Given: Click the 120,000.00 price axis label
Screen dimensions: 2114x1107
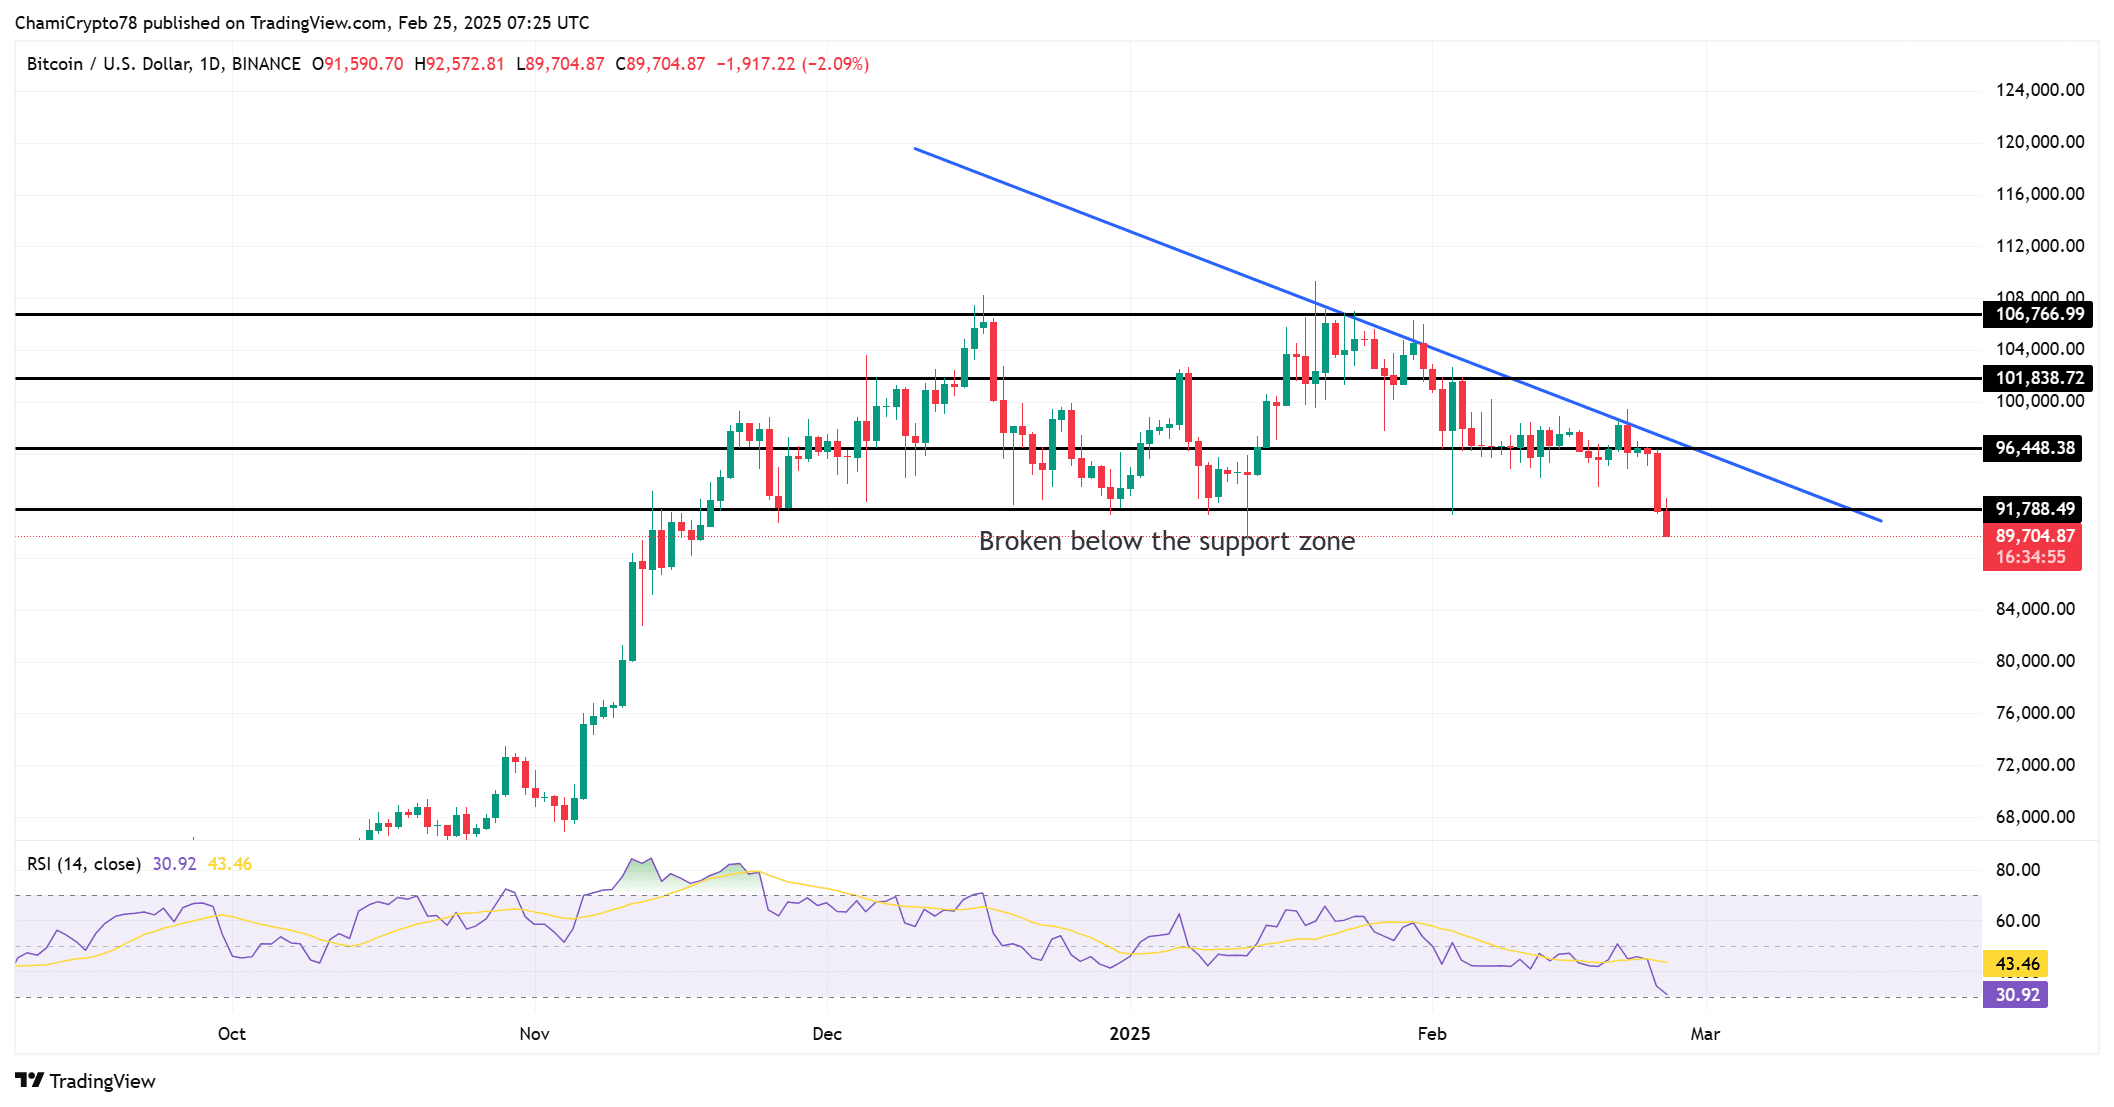Looking at the screenshot, I should click(2040, 142).
